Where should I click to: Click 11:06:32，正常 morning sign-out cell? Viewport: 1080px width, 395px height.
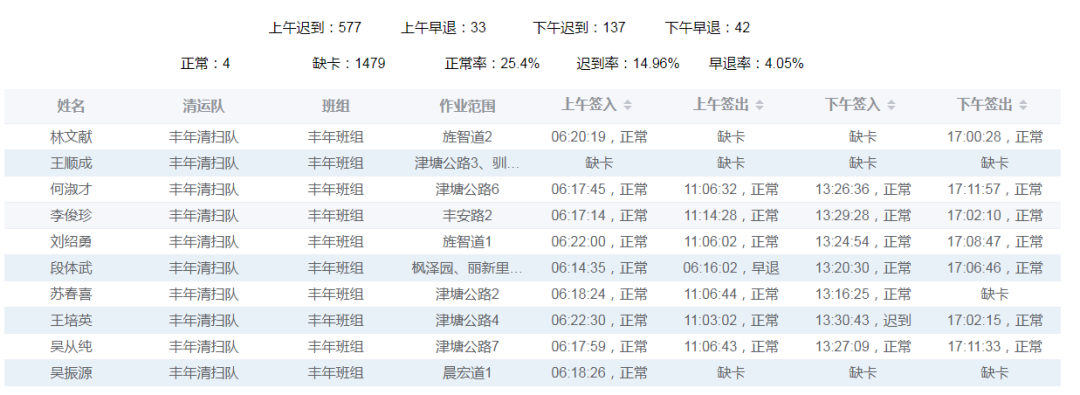[731, 189]
